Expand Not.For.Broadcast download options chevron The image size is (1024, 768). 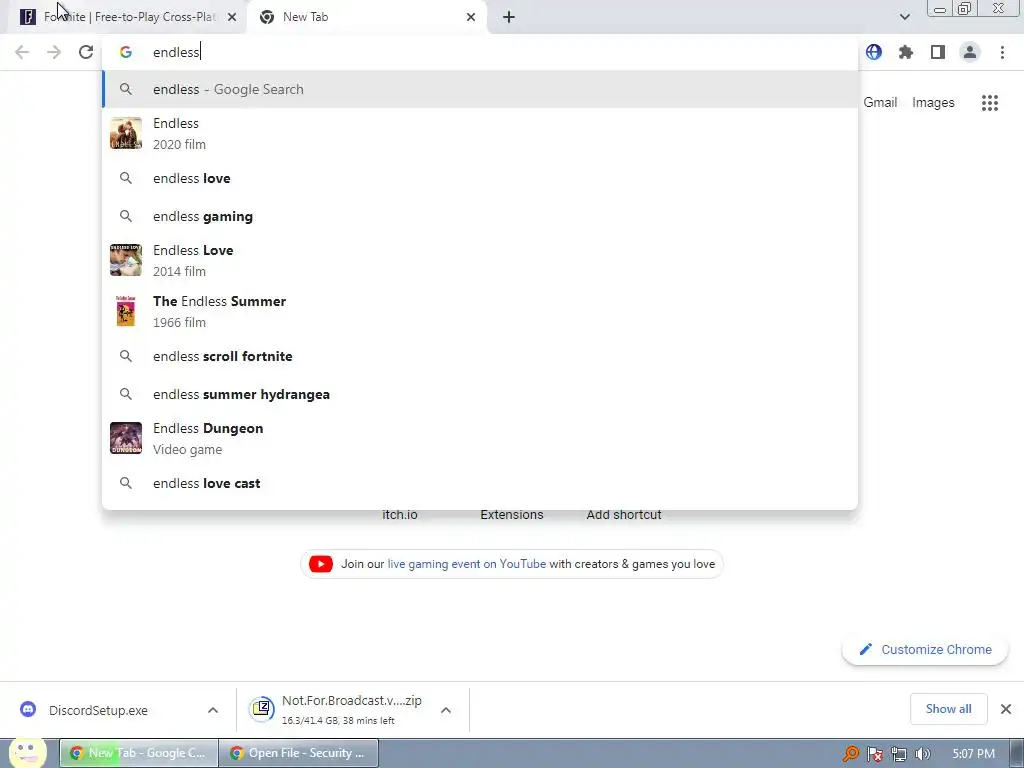pos(445,710)
